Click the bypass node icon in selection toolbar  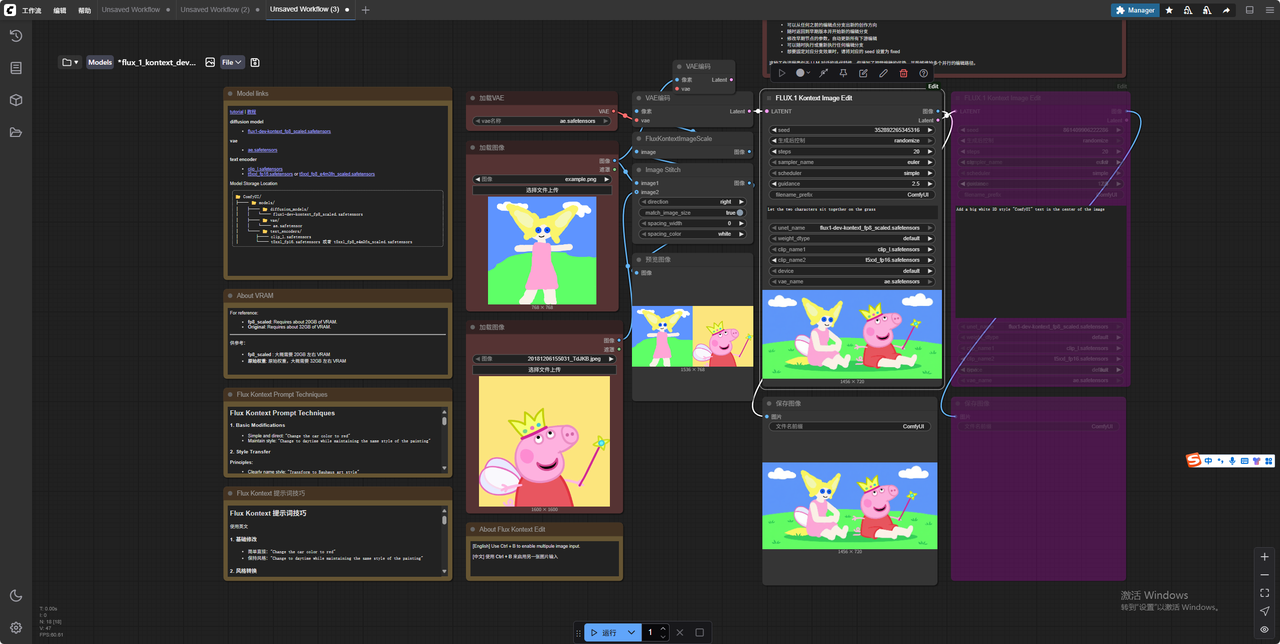click(x=823, y=73)
